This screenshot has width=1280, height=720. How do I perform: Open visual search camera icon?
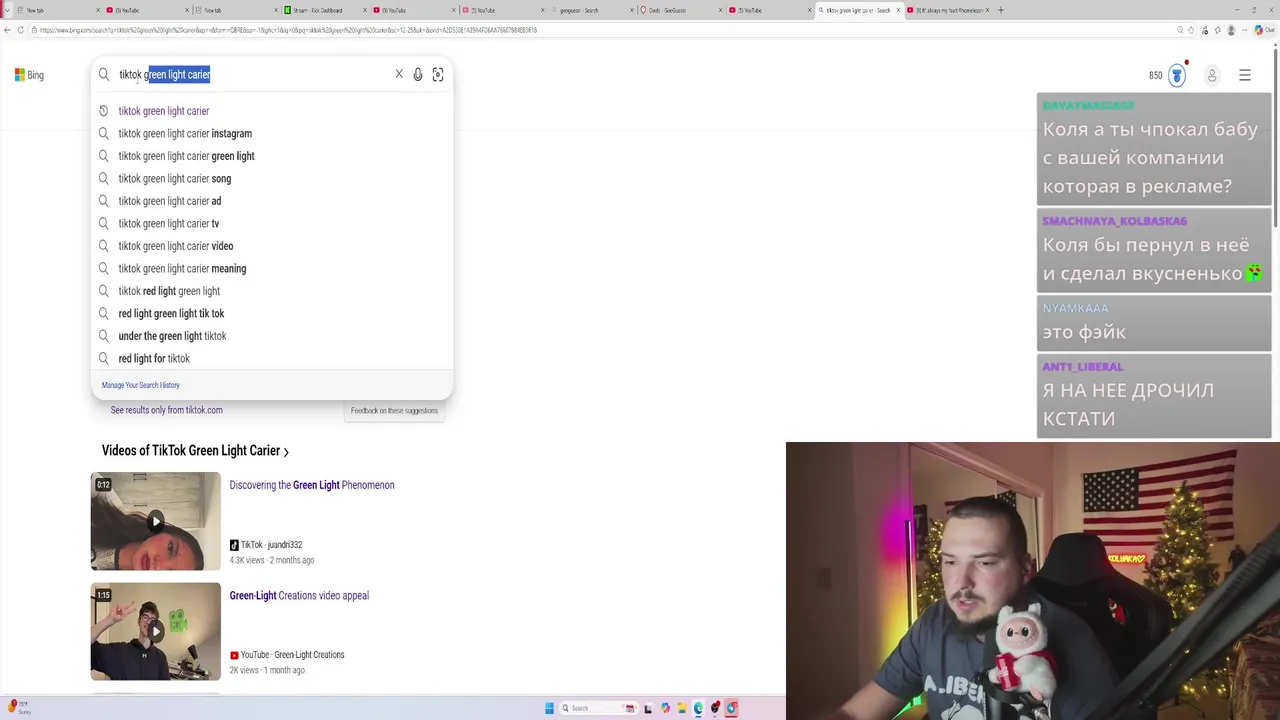(x=438, y=74)
